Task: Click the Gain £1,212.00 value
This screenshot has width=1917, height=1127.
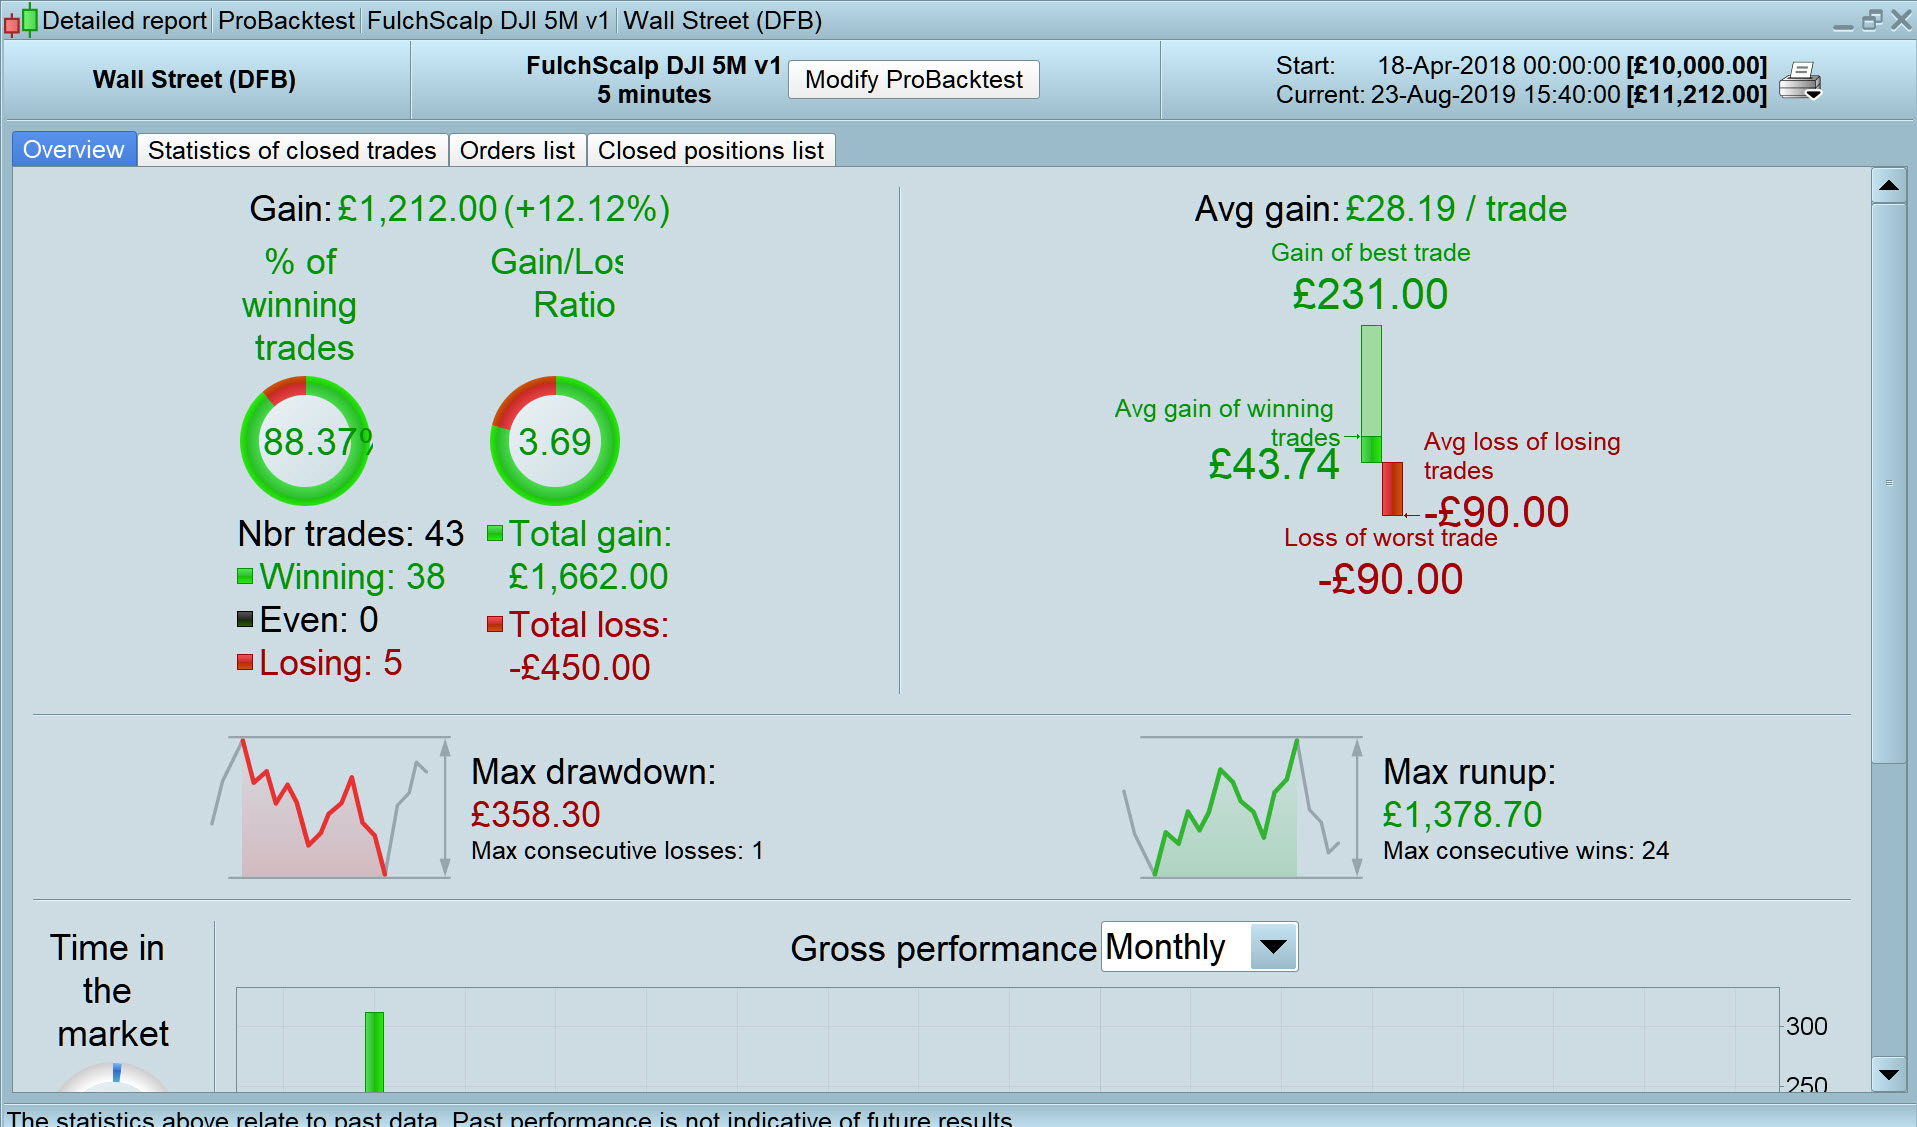Action: pyautogui.click(x=417, y=209)
